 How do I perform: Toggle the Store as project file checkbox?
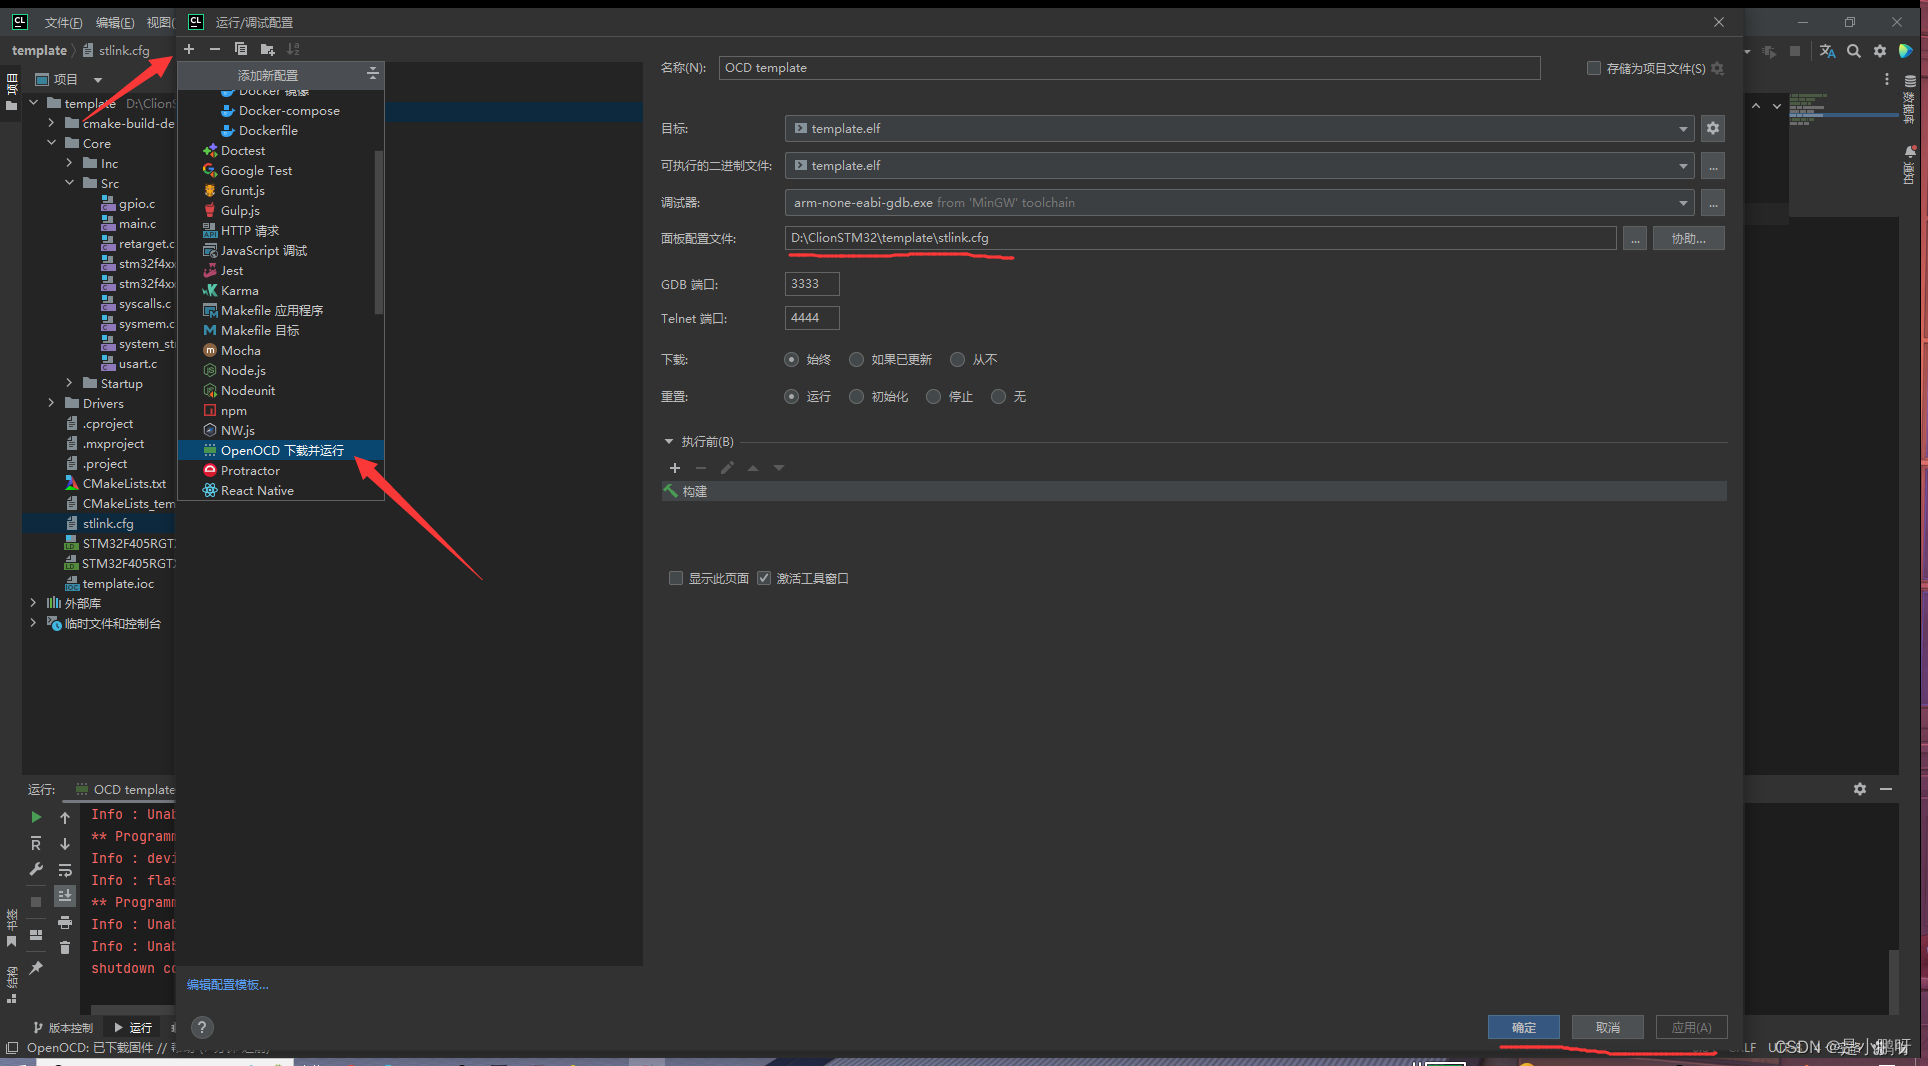(1594, 68)
